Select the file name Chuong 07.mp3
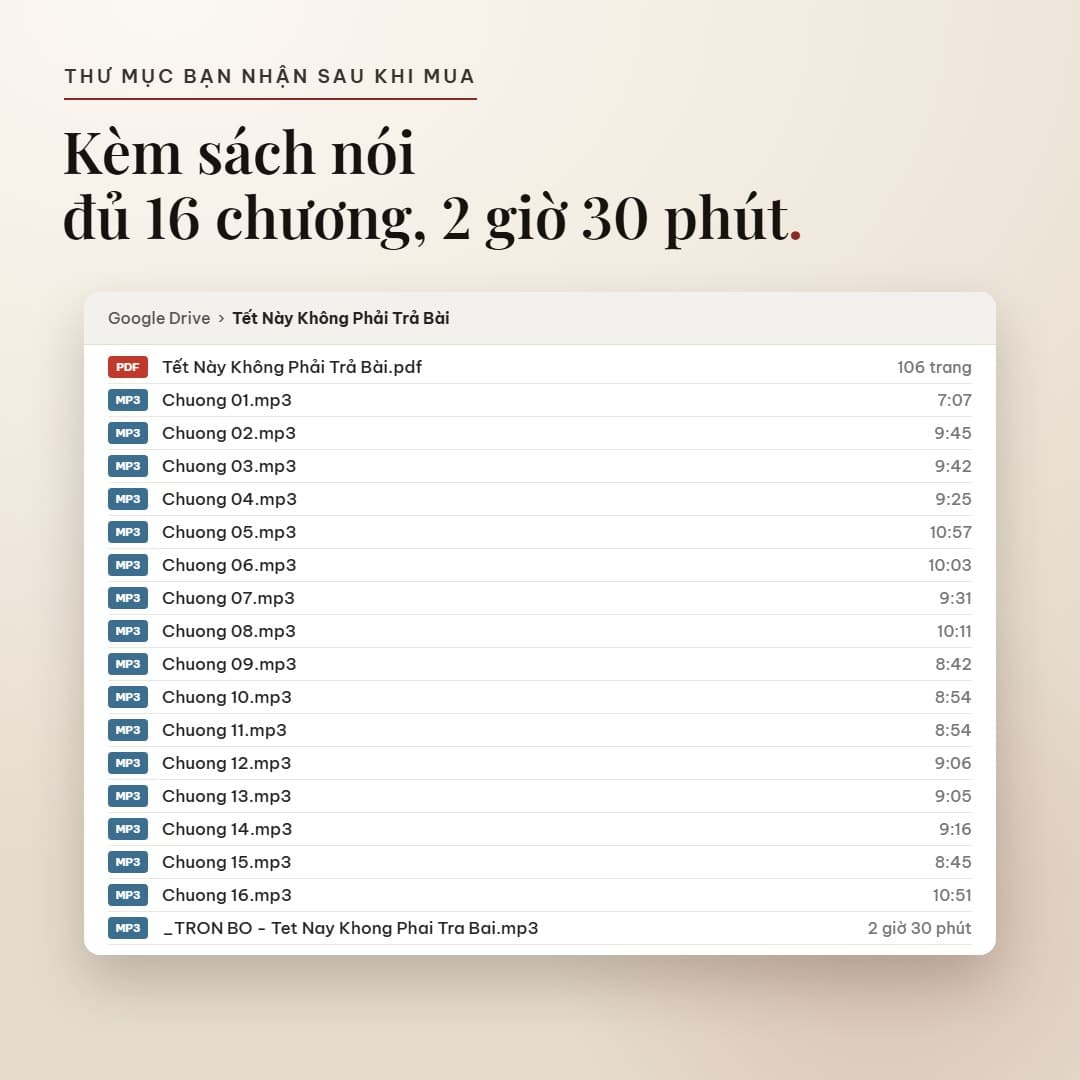The width and height of the screenshot is (1080, 1080). tap(228, 599)
